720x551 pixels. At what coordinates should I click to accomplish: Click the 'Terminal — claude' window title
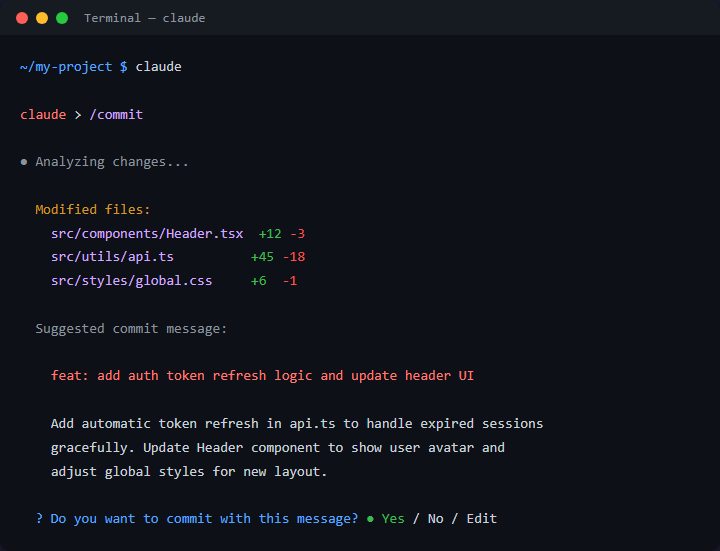coord(145,18)
